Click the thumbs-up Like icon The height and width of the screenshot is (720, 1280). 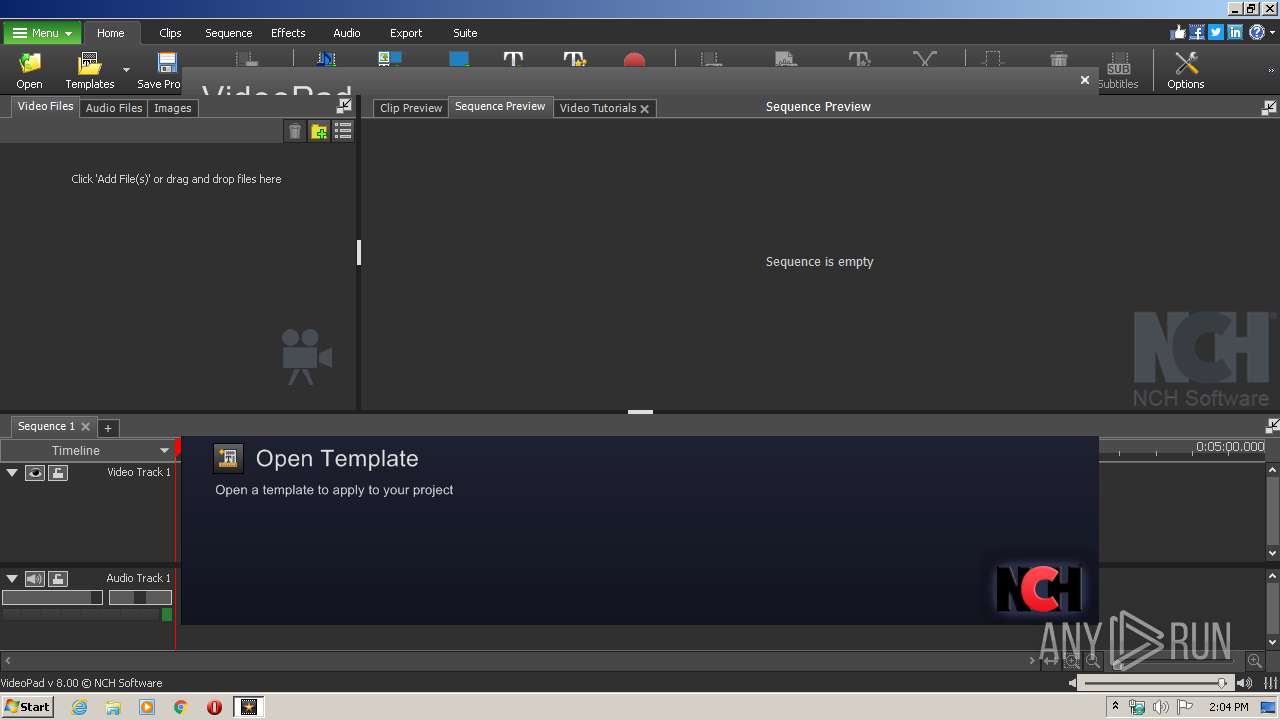click(x=1178, y=32)
